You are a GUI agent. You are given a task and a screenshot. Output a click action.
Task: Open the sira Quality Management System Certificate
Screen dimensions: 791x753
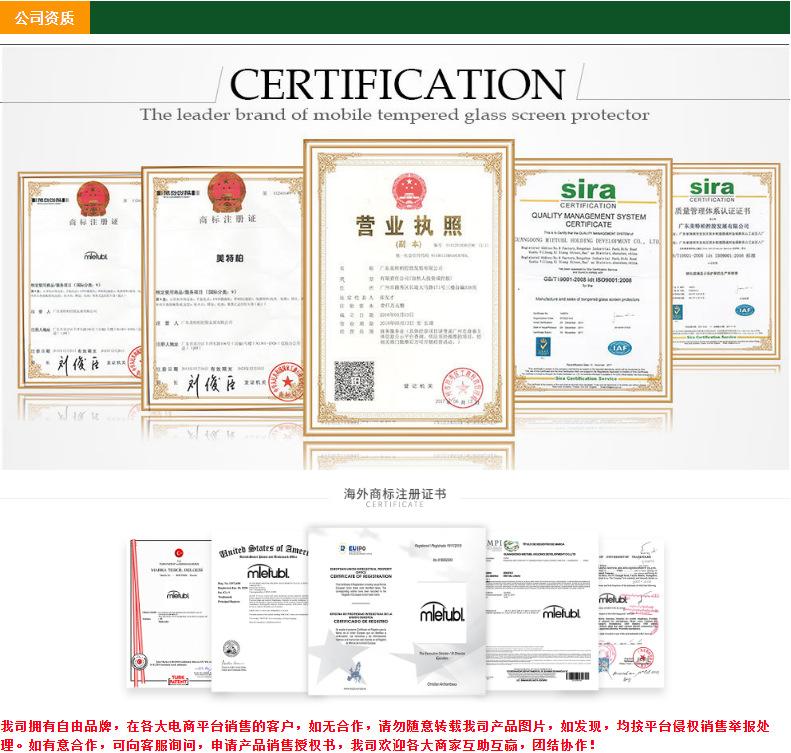pos(593,279)
